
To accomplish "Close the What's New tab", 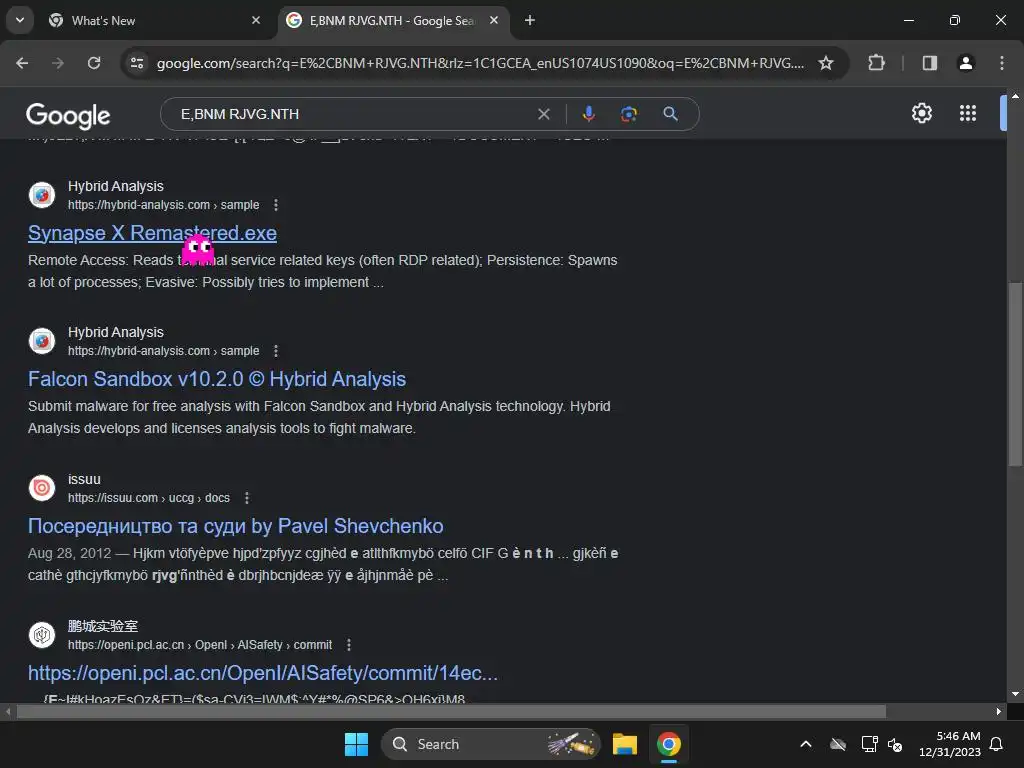I will 256,20.
